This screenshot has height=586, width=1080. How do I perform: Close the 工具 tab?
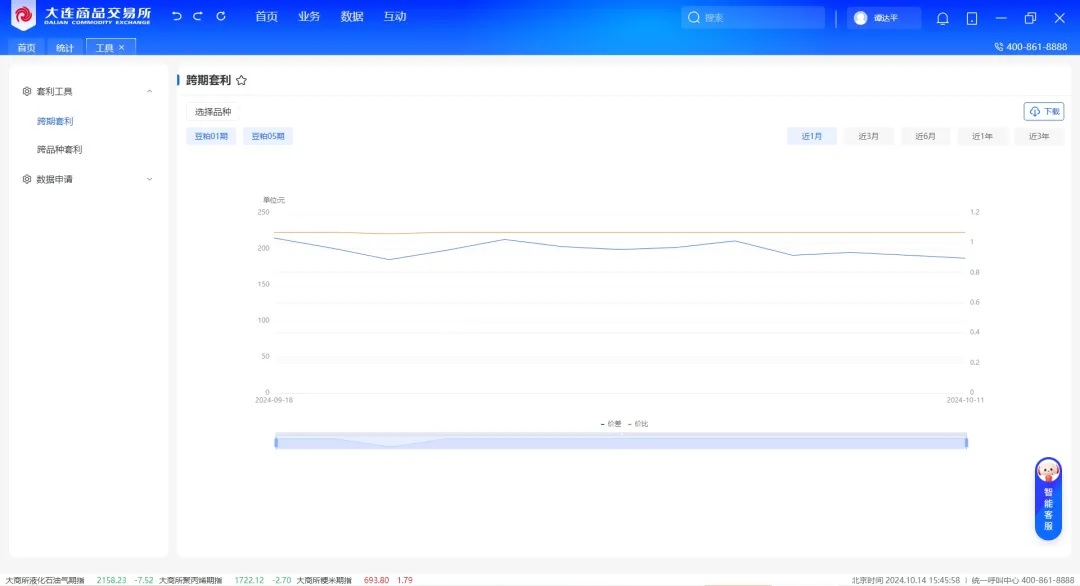tap(122, 47)
